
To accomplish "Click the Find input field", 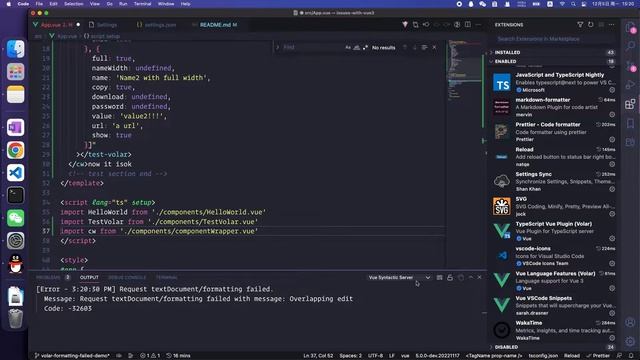I will pyautogui.click(x=312, y=47).
